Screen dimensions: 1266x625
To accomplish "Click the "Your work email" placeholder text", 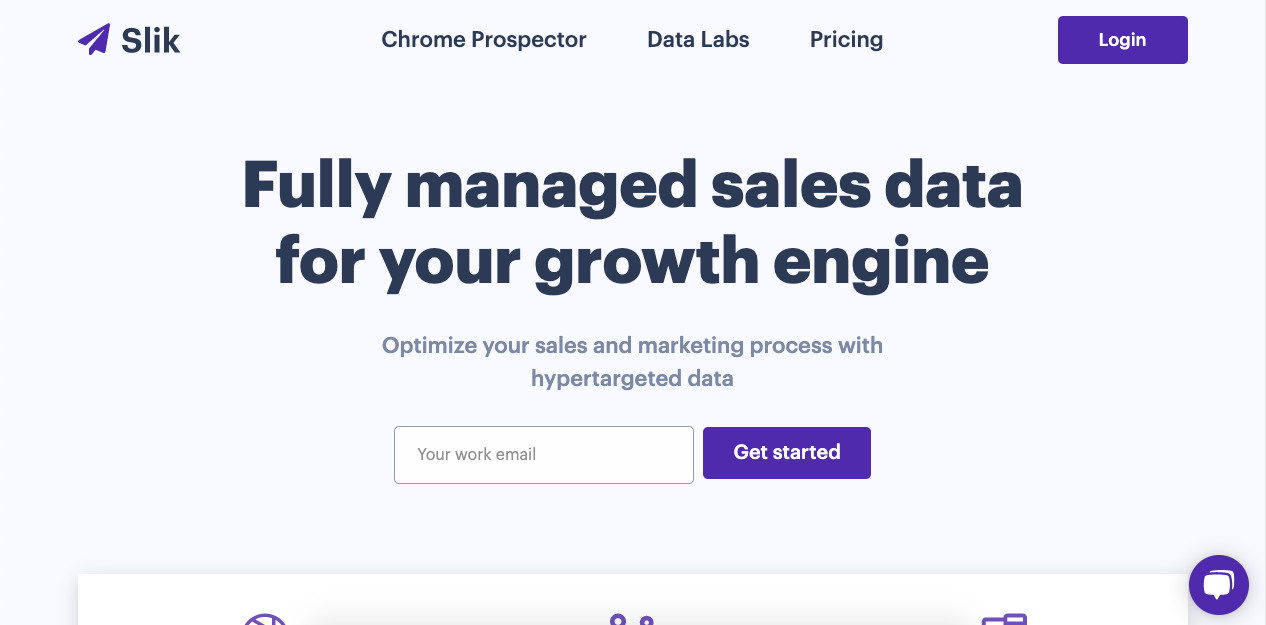I will click(x=476, y=454).
